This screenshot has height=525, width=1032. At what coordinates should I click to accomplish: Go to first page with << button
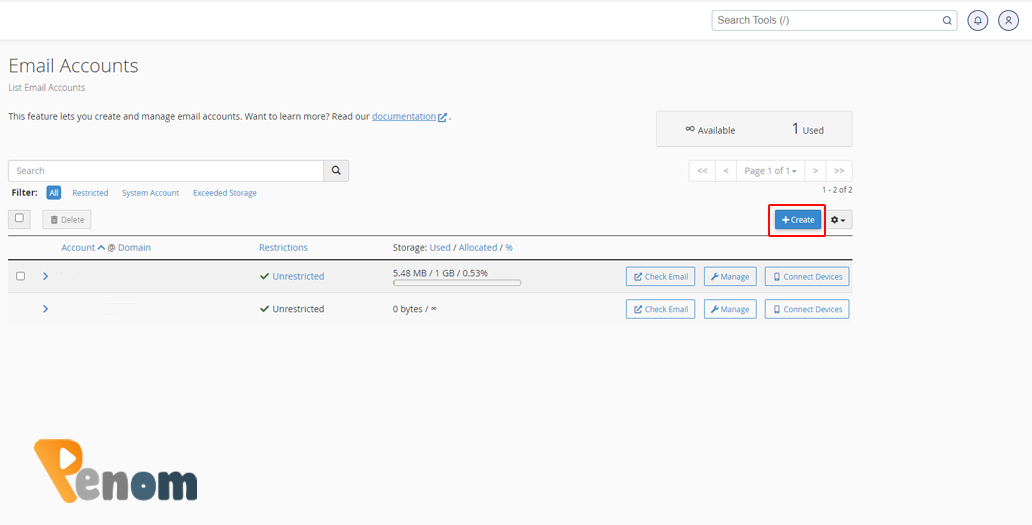click(702, 170)
